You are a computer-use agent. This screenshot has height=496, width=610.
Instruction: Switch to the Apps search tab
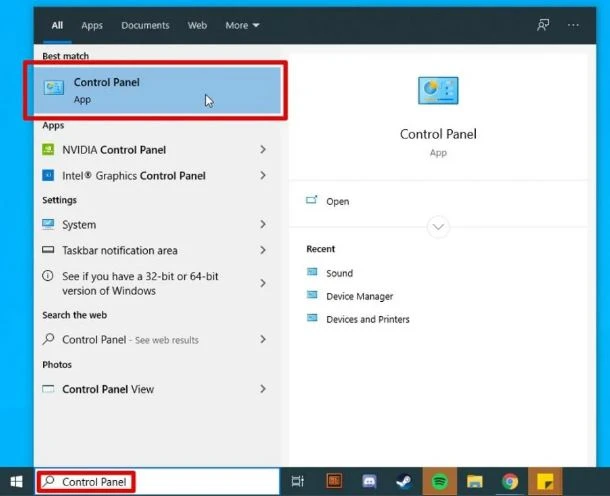point(92,25)
